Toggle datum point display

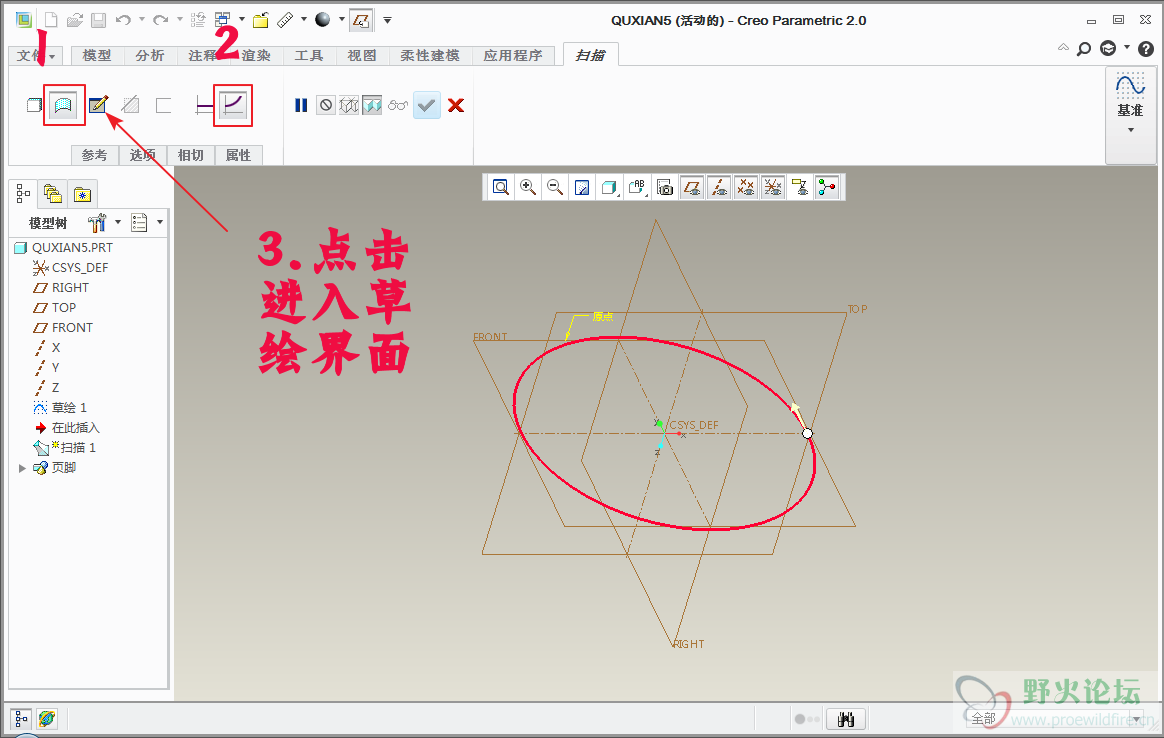click(x=745, y=187)
